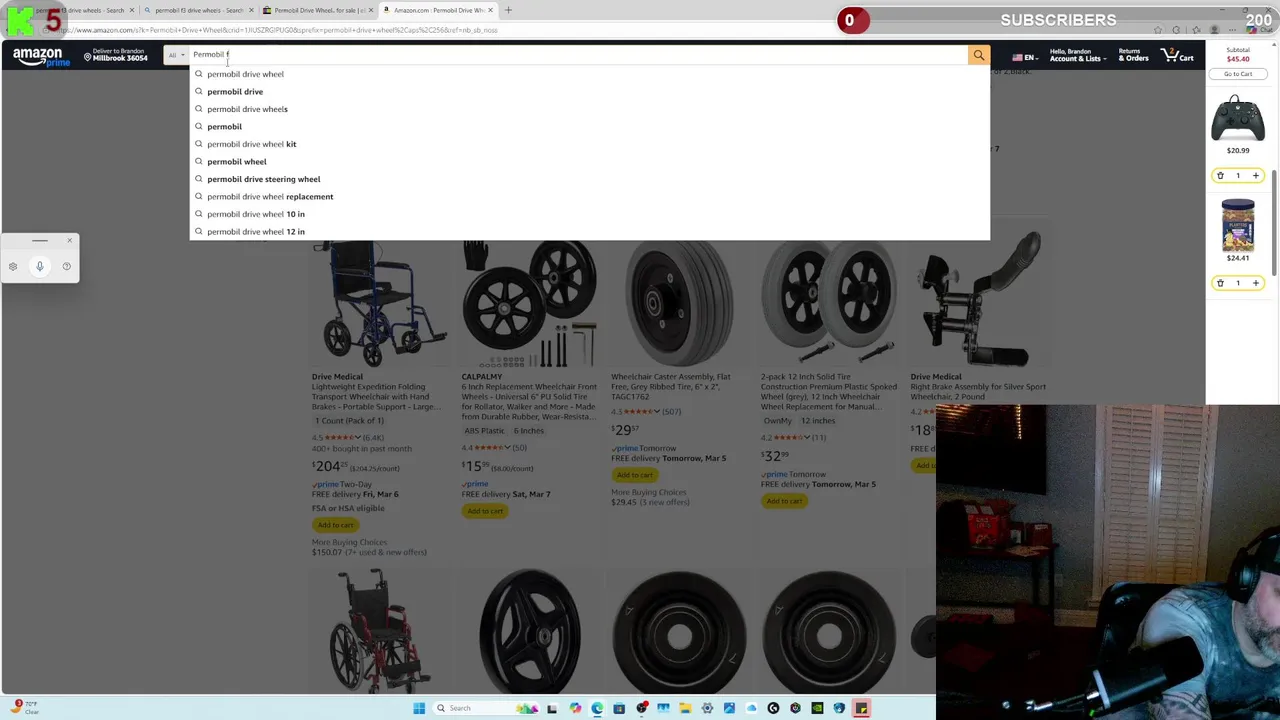Click Xbox controller thumbnail in cart sidebar
The height and width of the screenshot is (720, 1280).
click(1238, 119)
